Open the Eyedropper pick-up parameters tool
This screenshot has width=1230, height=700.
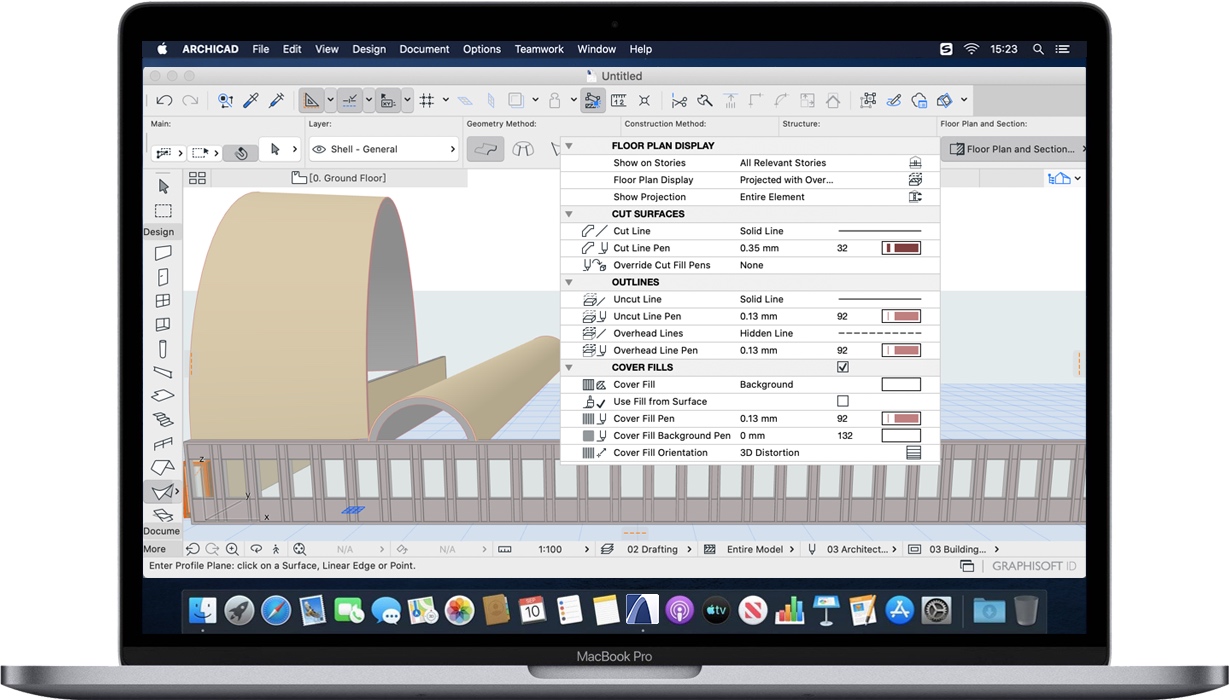(x=252, y=100)
